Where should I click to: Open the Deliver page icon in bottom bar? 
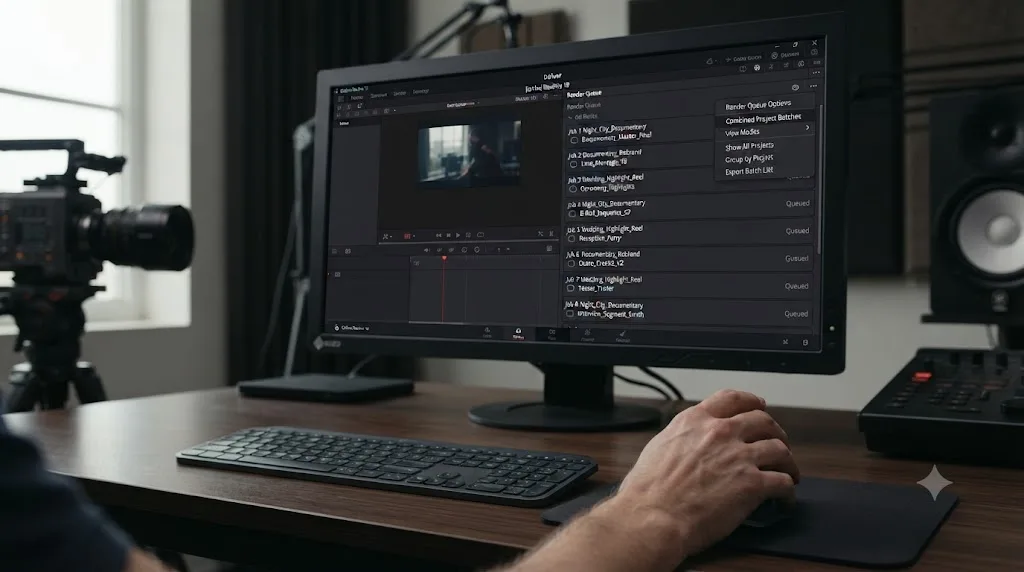click(519, 334)
